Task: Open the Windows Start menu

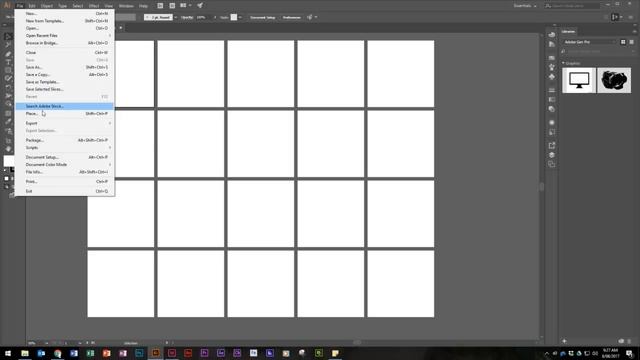Action: point(8,353)
